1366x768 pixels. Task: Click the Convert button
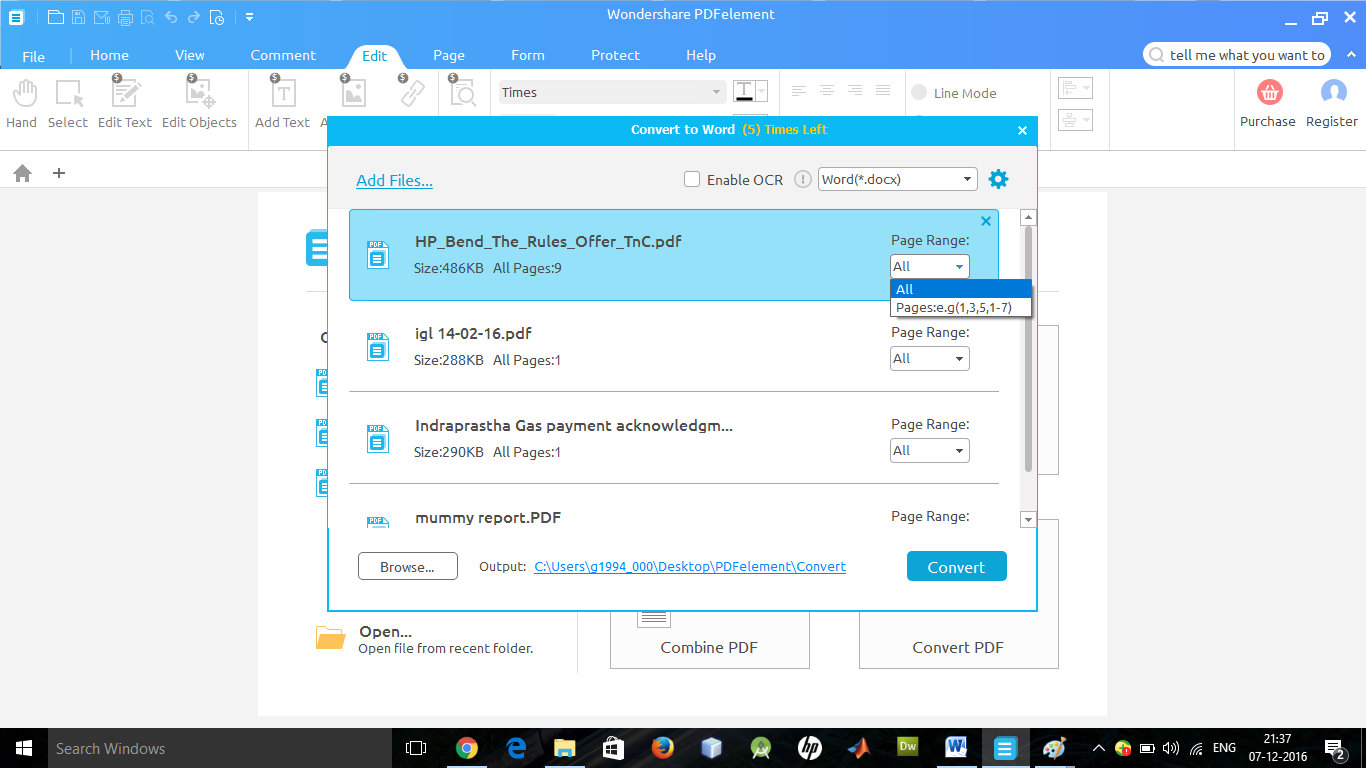(x=957, y=566)
